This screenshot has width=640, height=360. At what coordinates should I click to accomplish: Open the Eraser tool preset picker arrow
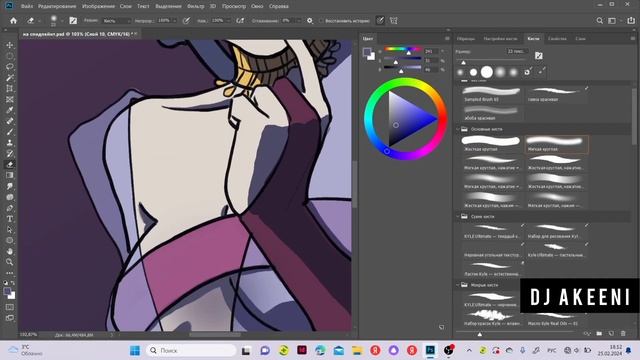(x=39, y=21)
